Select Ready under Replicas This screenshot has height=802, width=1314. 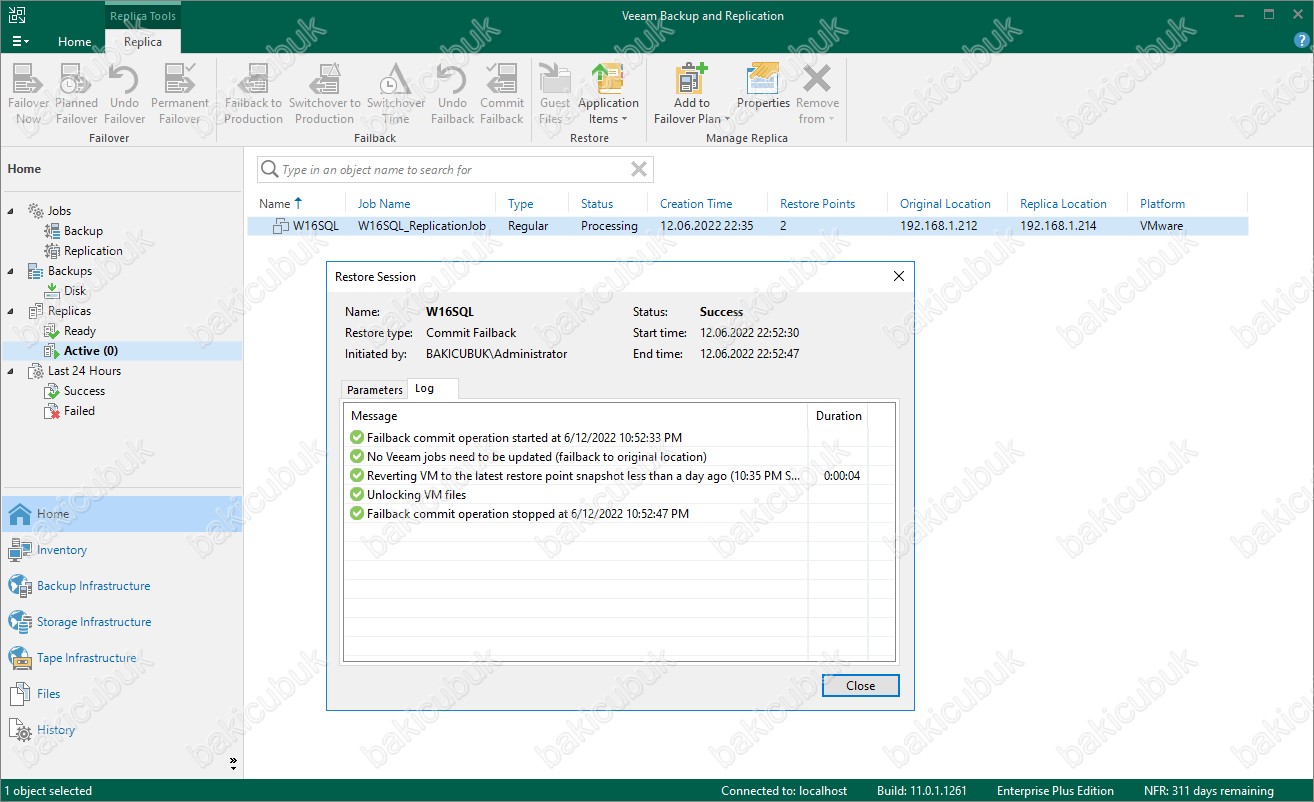click(80, 331)
